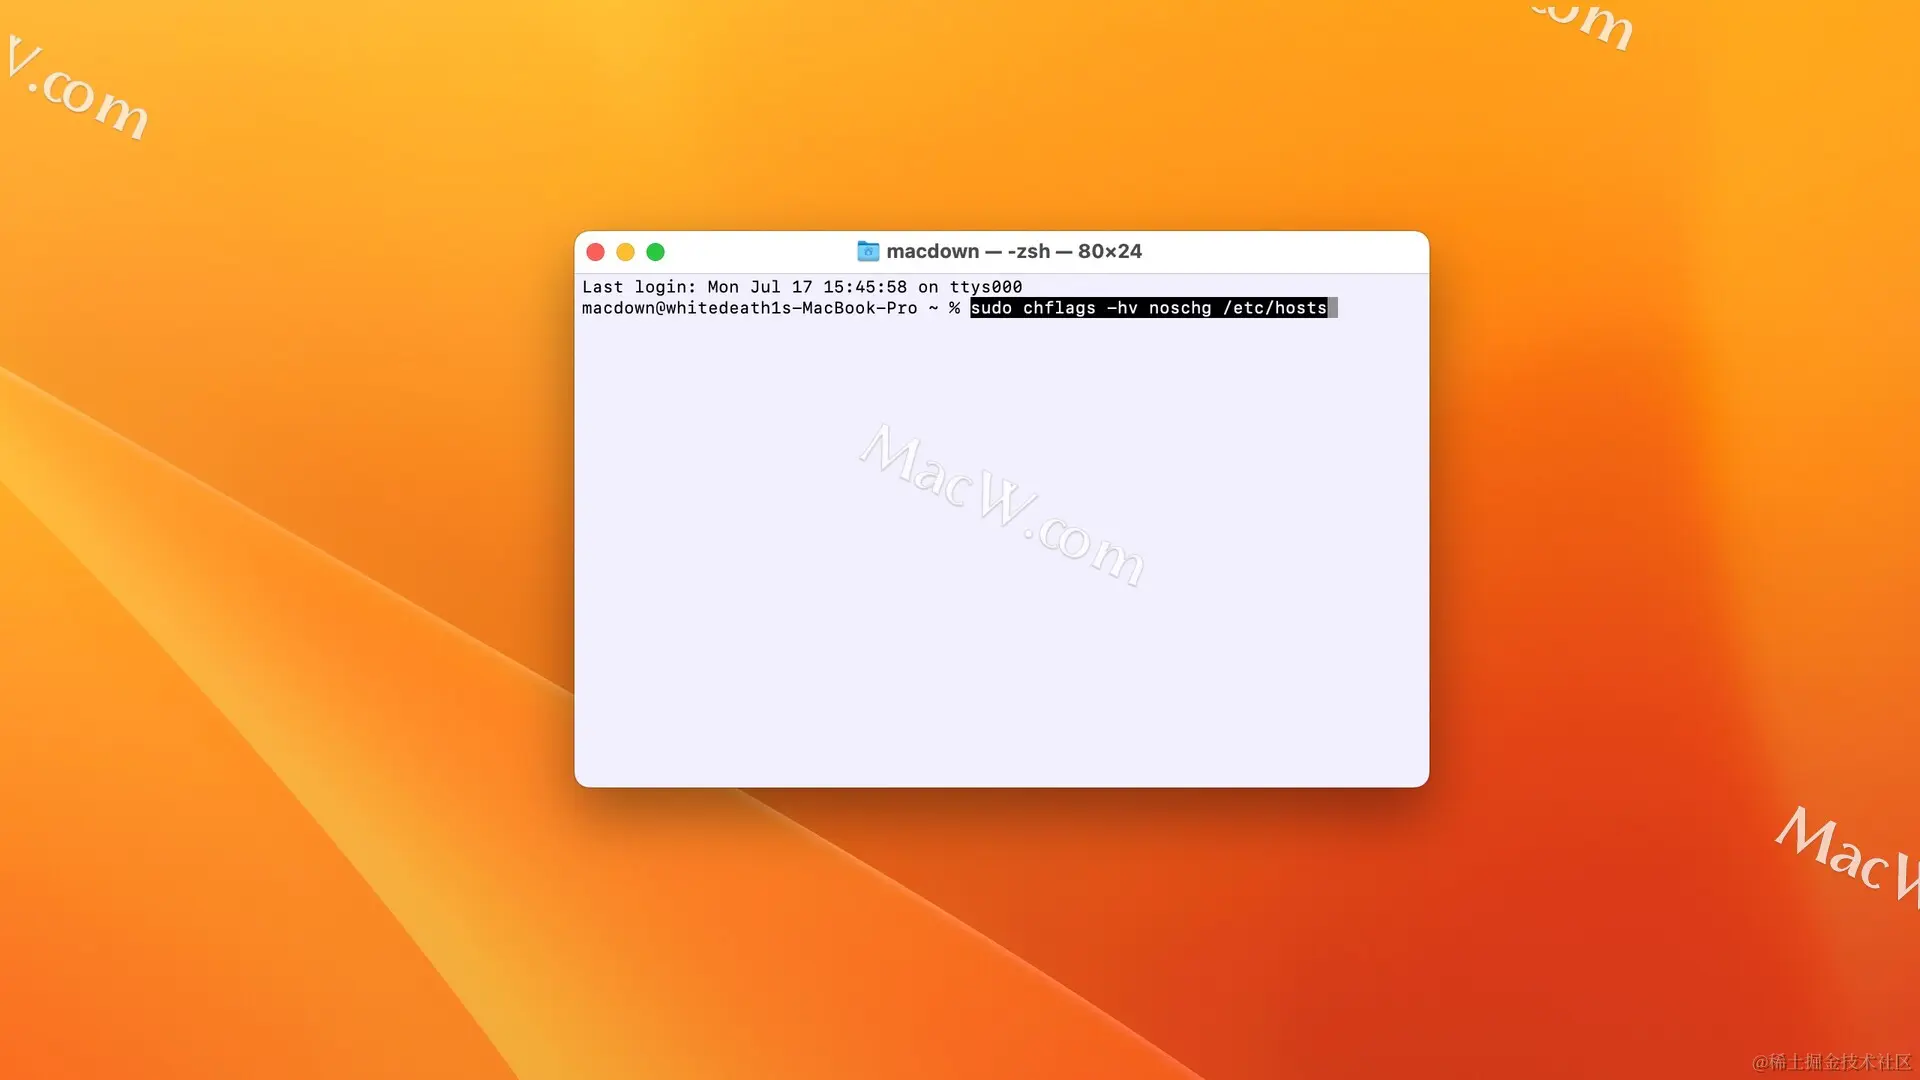Close the Terminal window with red button
This screenshot has height=1080, width=1920.
pyautogui.click(x=595, y=252)
